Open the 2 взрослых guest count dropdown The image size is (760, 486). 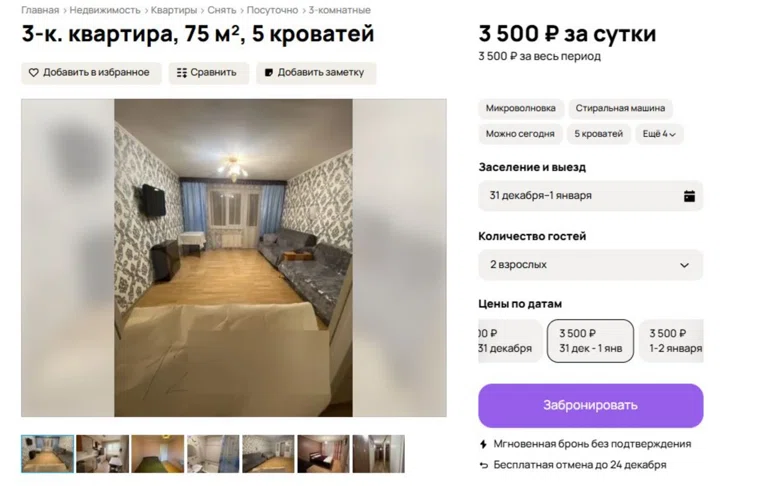click(x=590, y=265)
